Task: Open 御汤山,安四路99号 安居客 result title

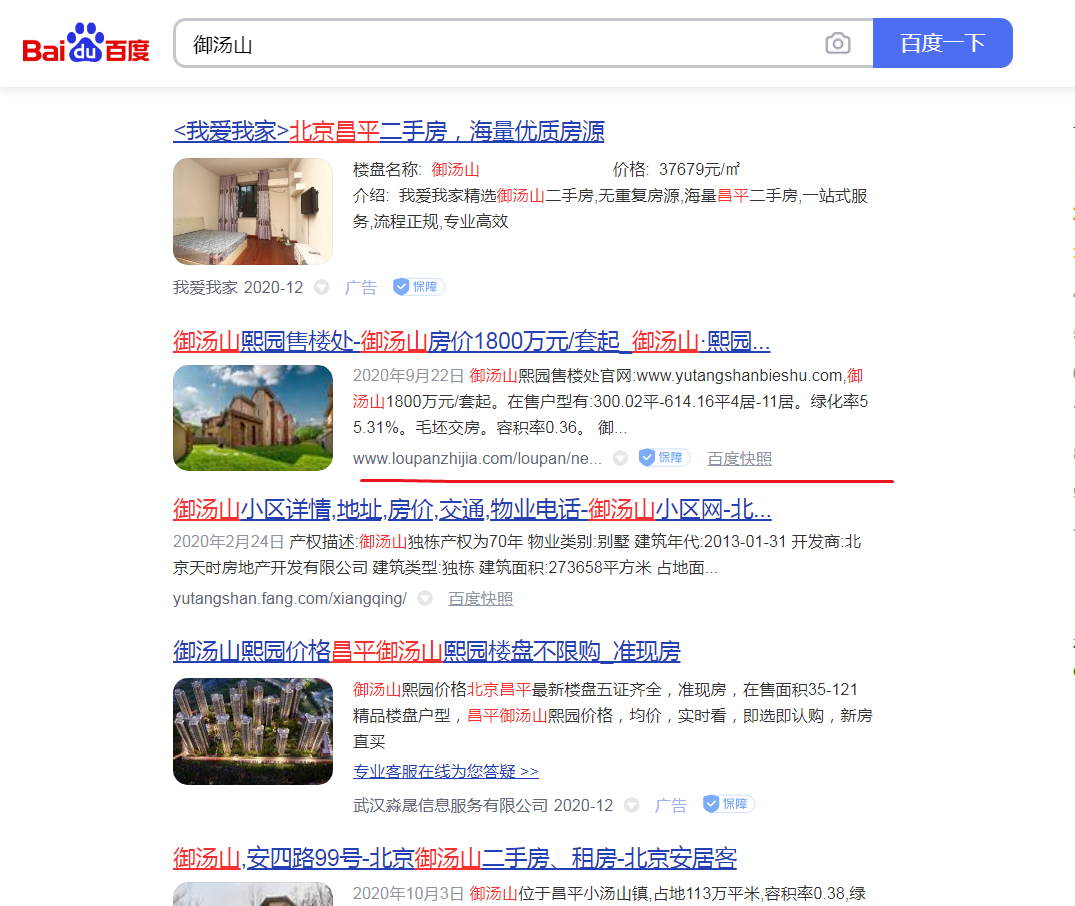Action: [x=455, y=858]
